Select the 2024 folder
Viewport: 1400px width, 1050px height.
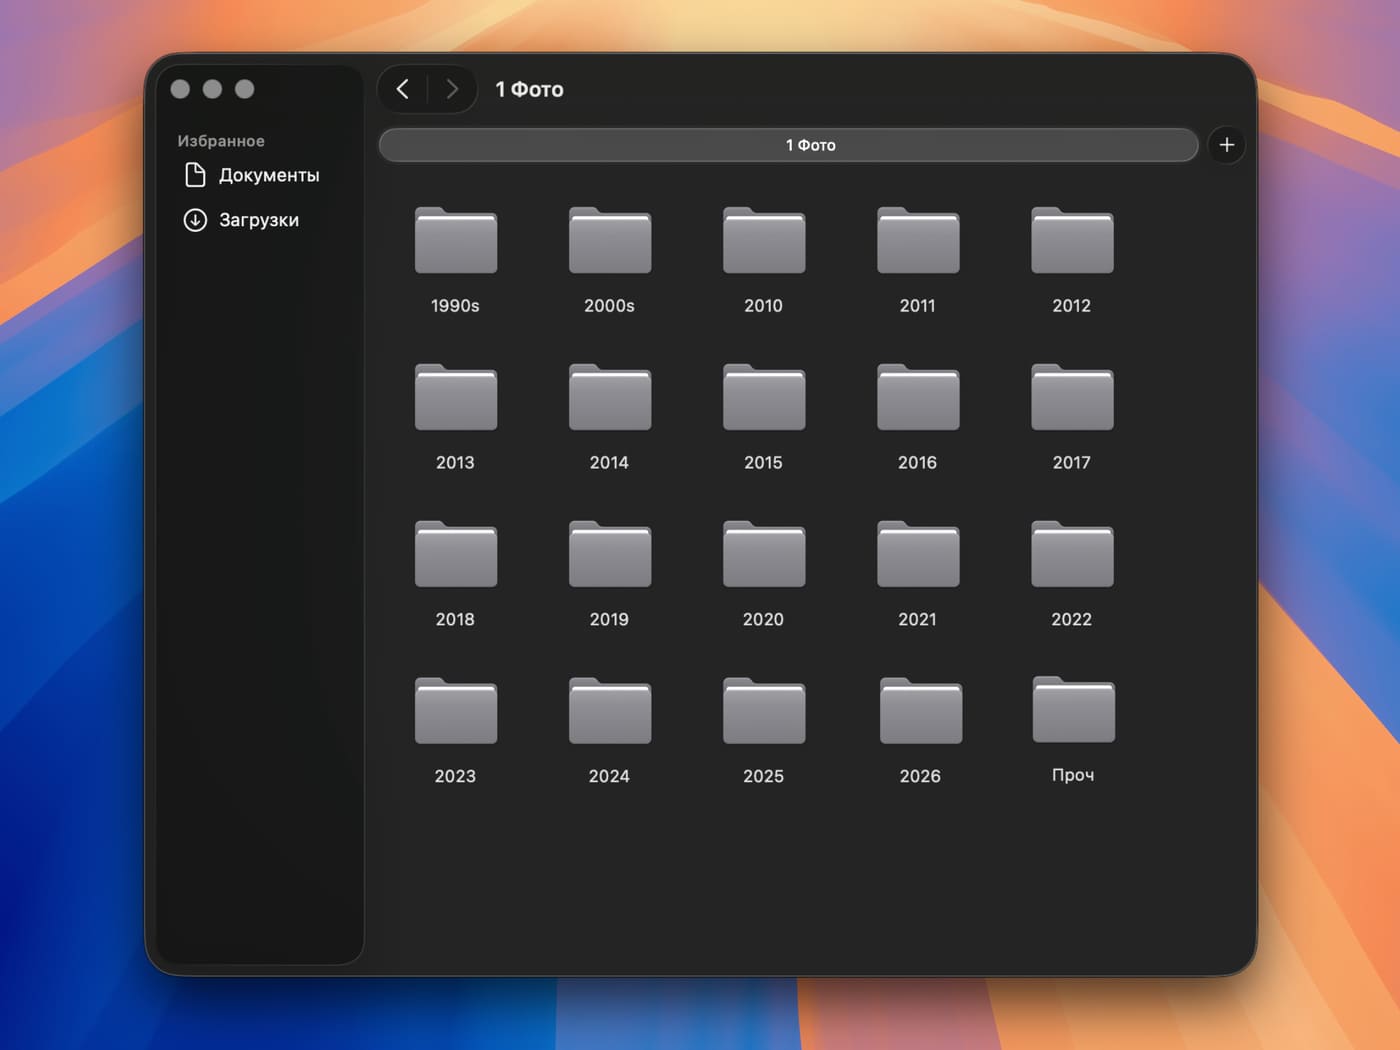[x=609, y=712]
